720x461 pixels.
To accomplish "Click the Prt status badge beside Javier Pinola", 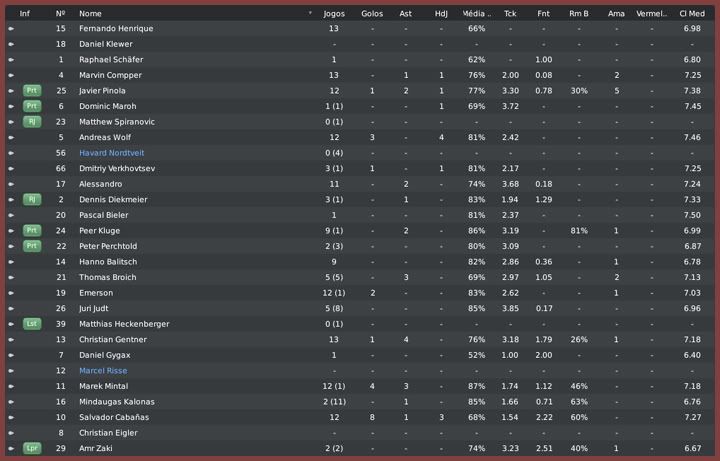I will (32, 91).
